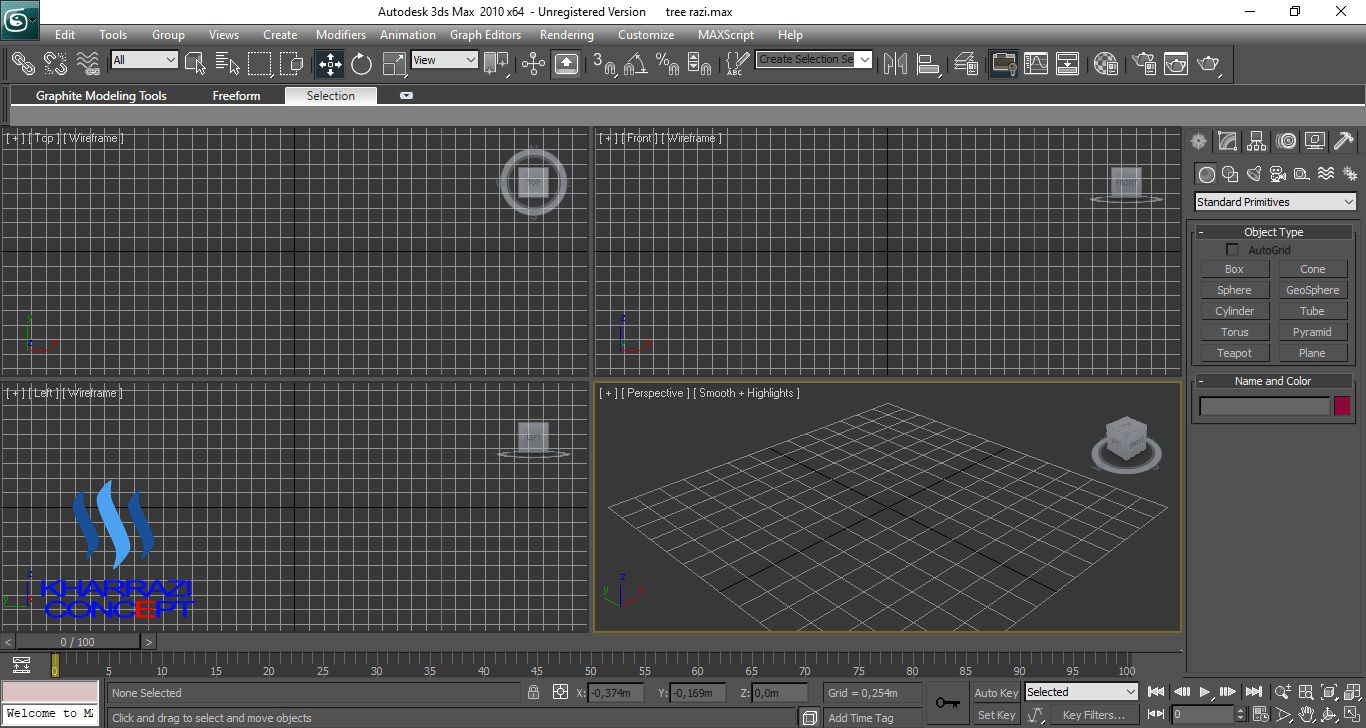Open the Graph Editors menu
1366x728 pixels.
click(x=485, y=35)
